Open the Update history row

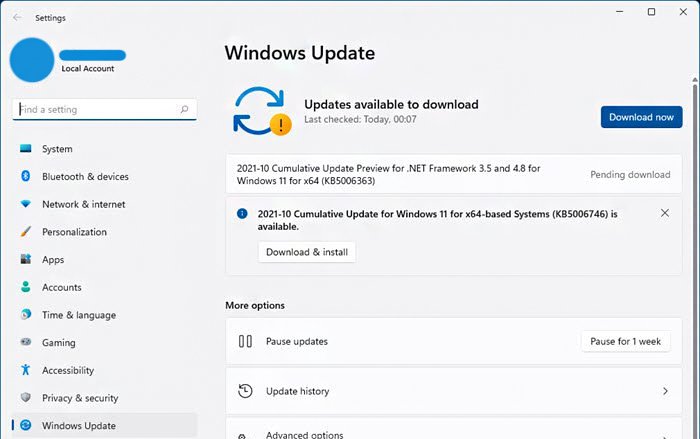[x=454, y=391]
